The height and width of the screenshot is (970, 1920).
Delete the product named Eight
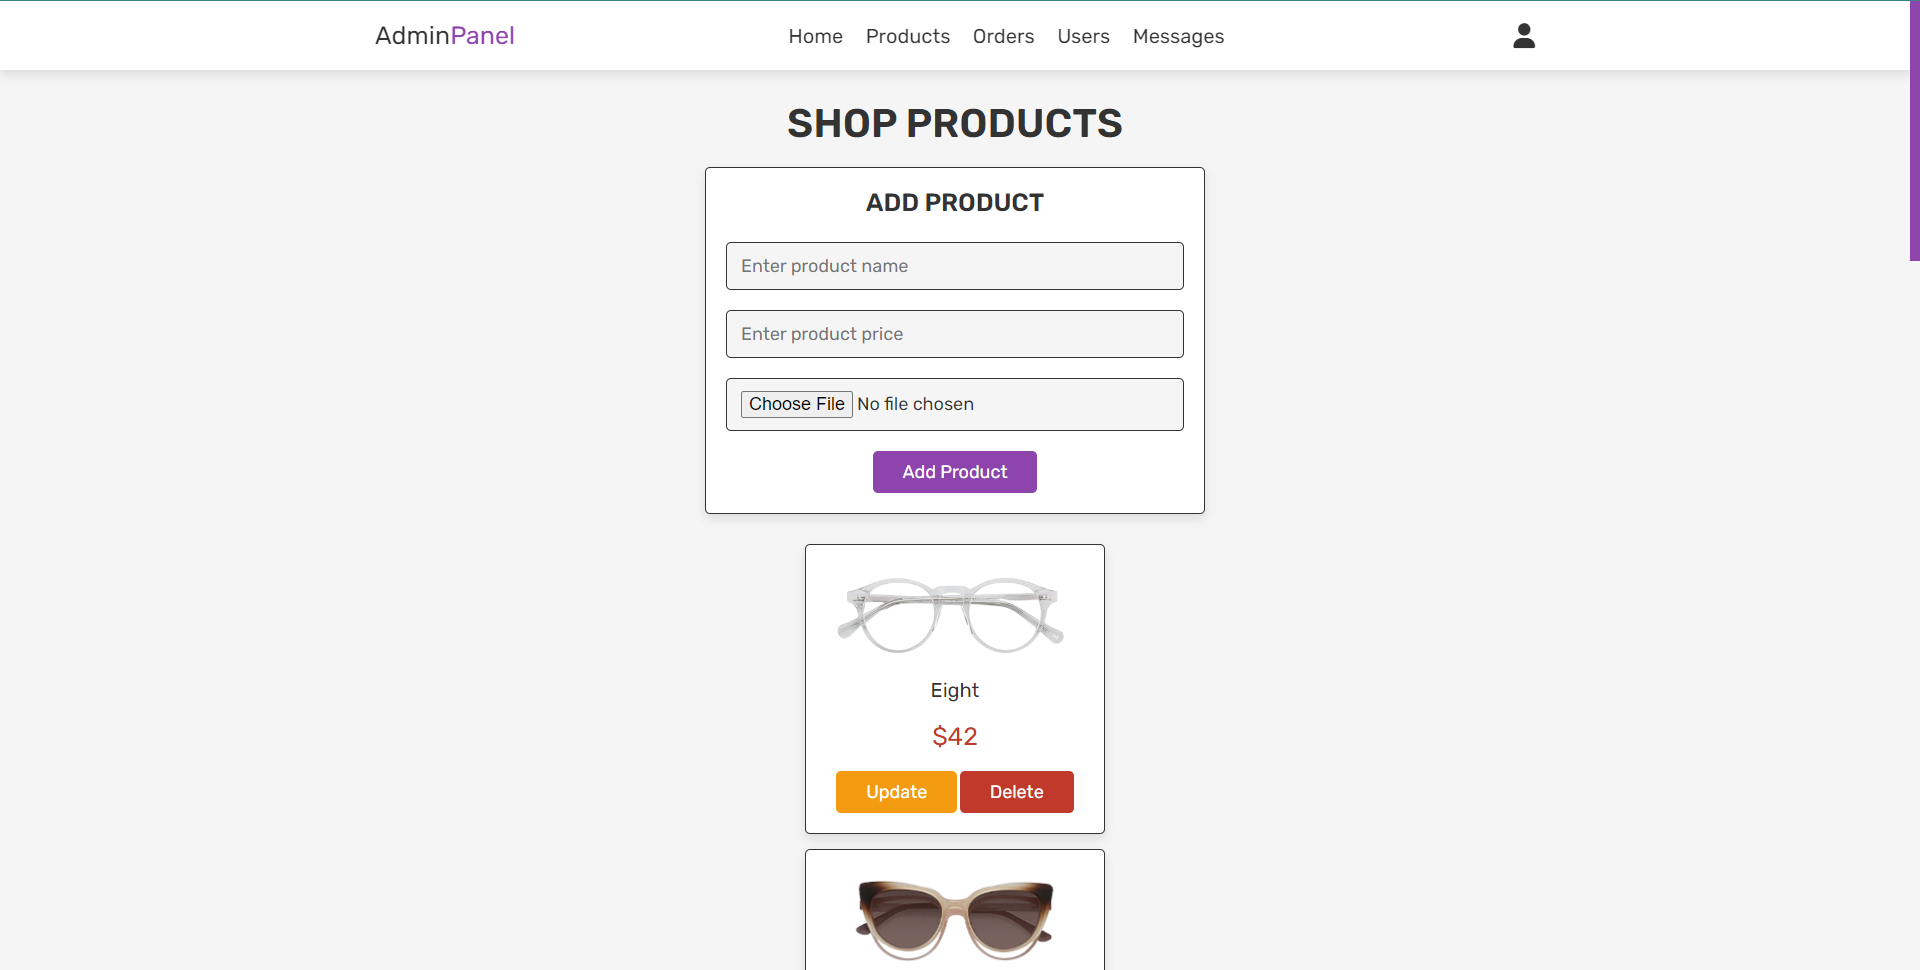pos(1016,791)
